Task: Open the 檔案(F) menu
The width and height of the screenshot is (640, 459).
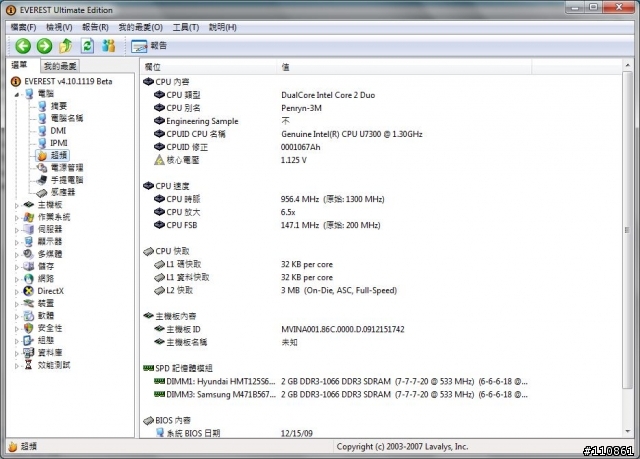Action: tap(23, 27)
